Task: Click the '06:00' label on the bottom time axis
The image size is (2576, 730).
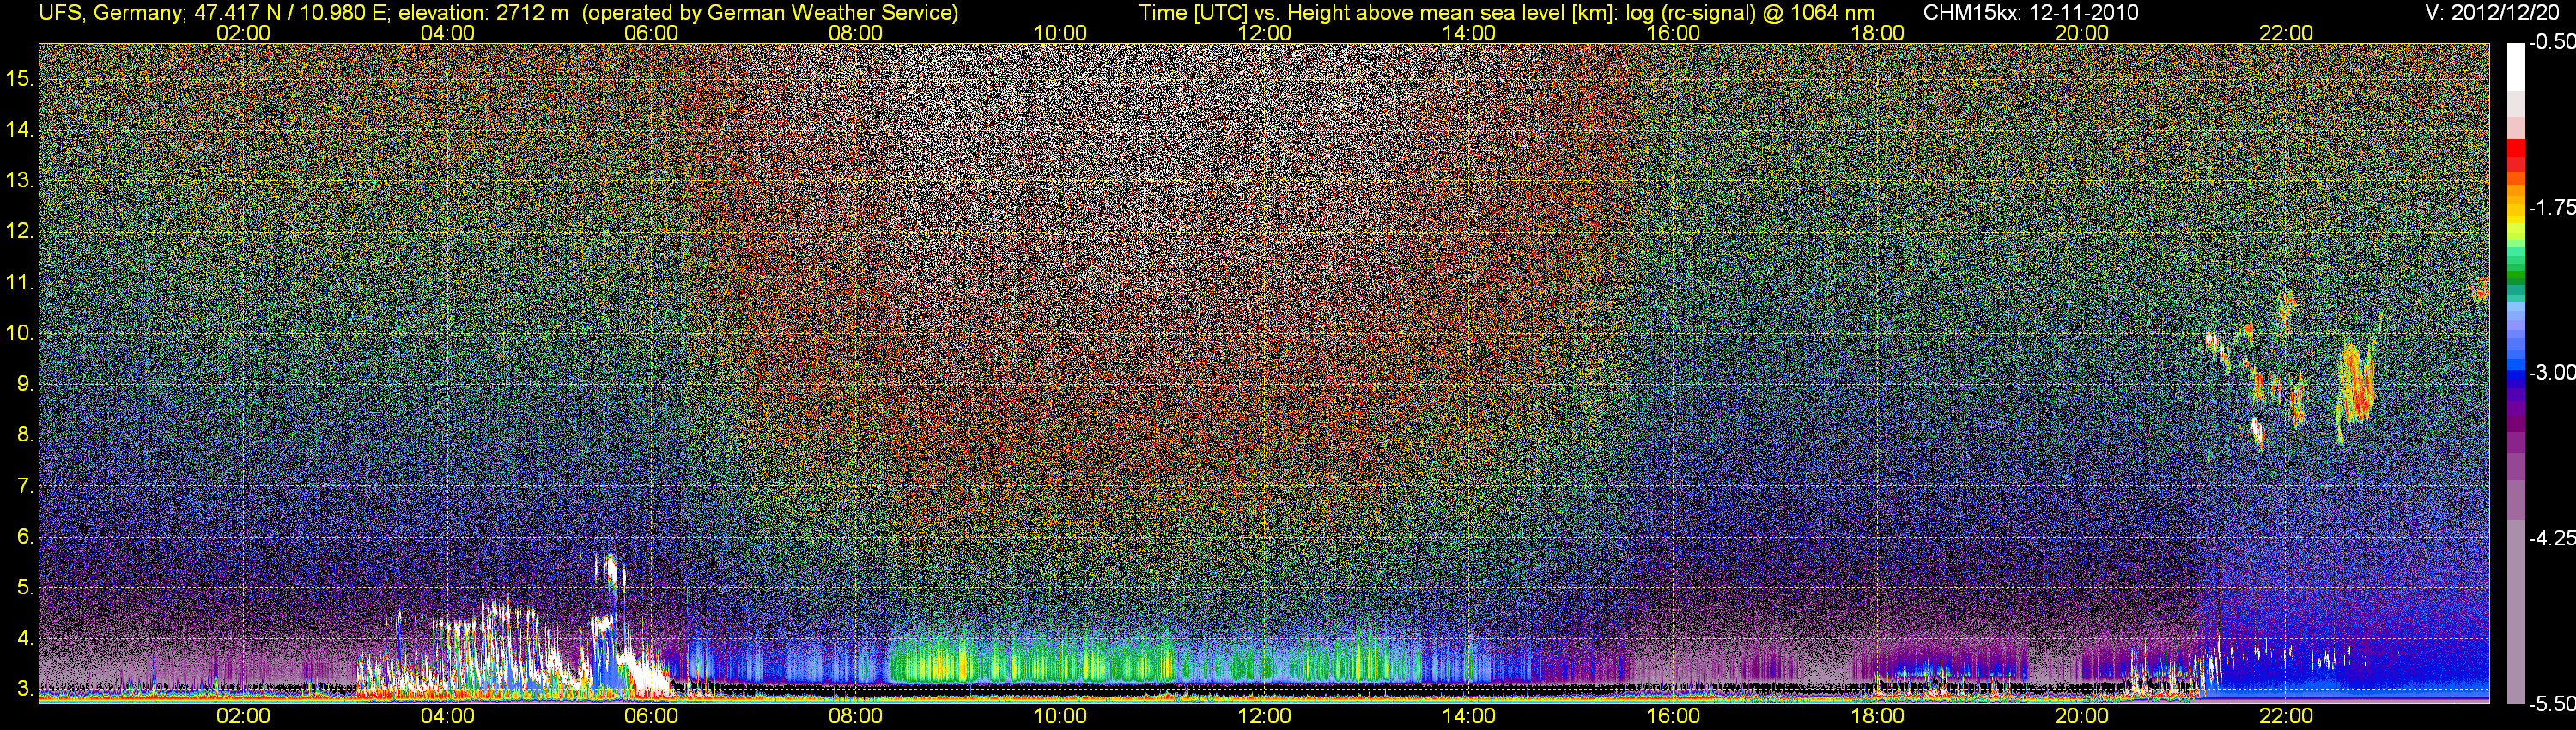Action: (x=651, y=716)
